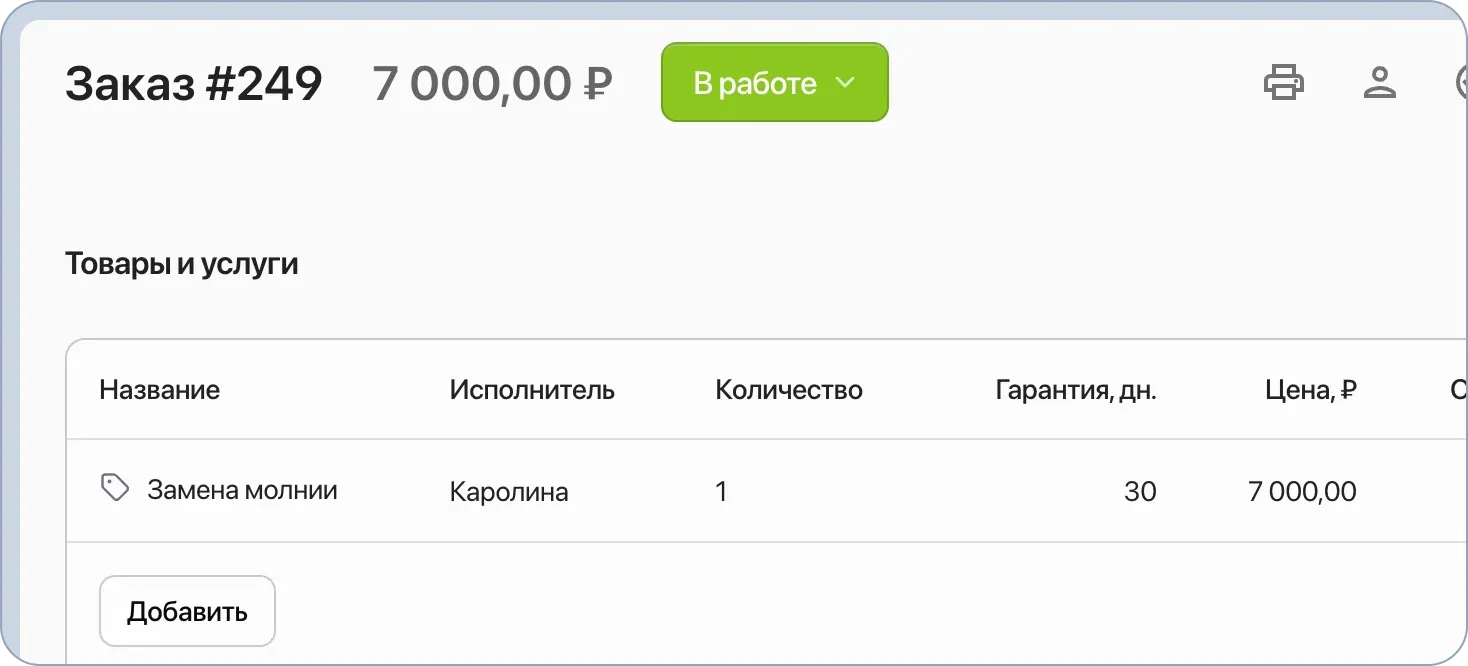Click the quantity value '1' for the service
1468x666 pixels.
721,491
